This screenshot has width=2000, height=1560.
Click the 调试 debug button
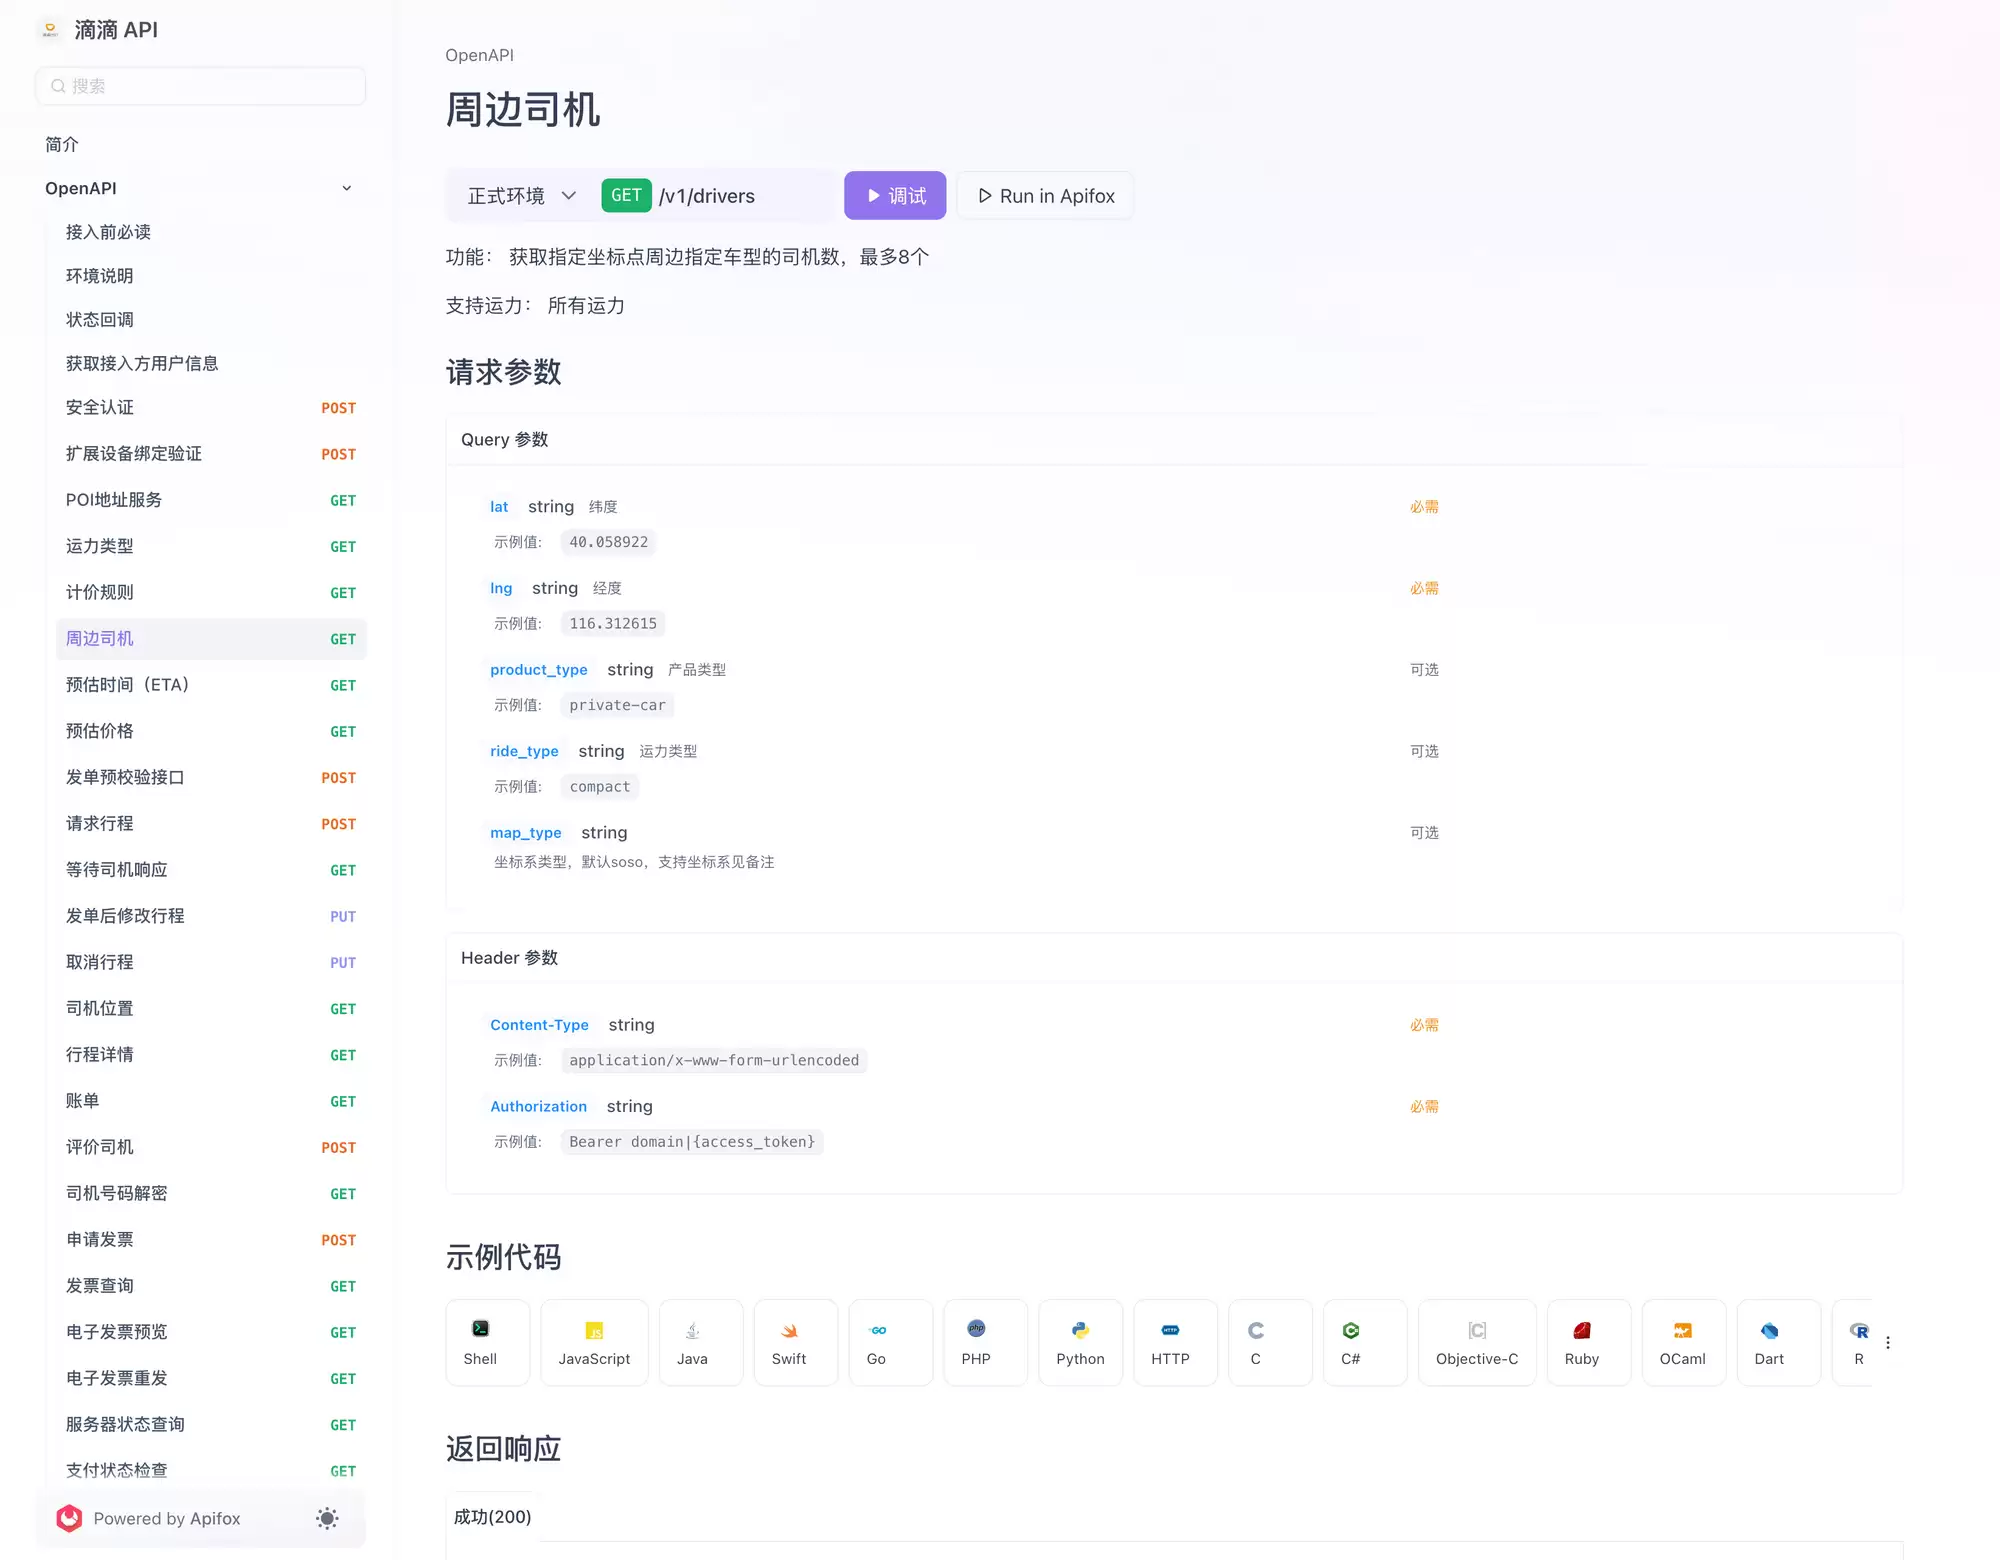click(x=895, y=196)
